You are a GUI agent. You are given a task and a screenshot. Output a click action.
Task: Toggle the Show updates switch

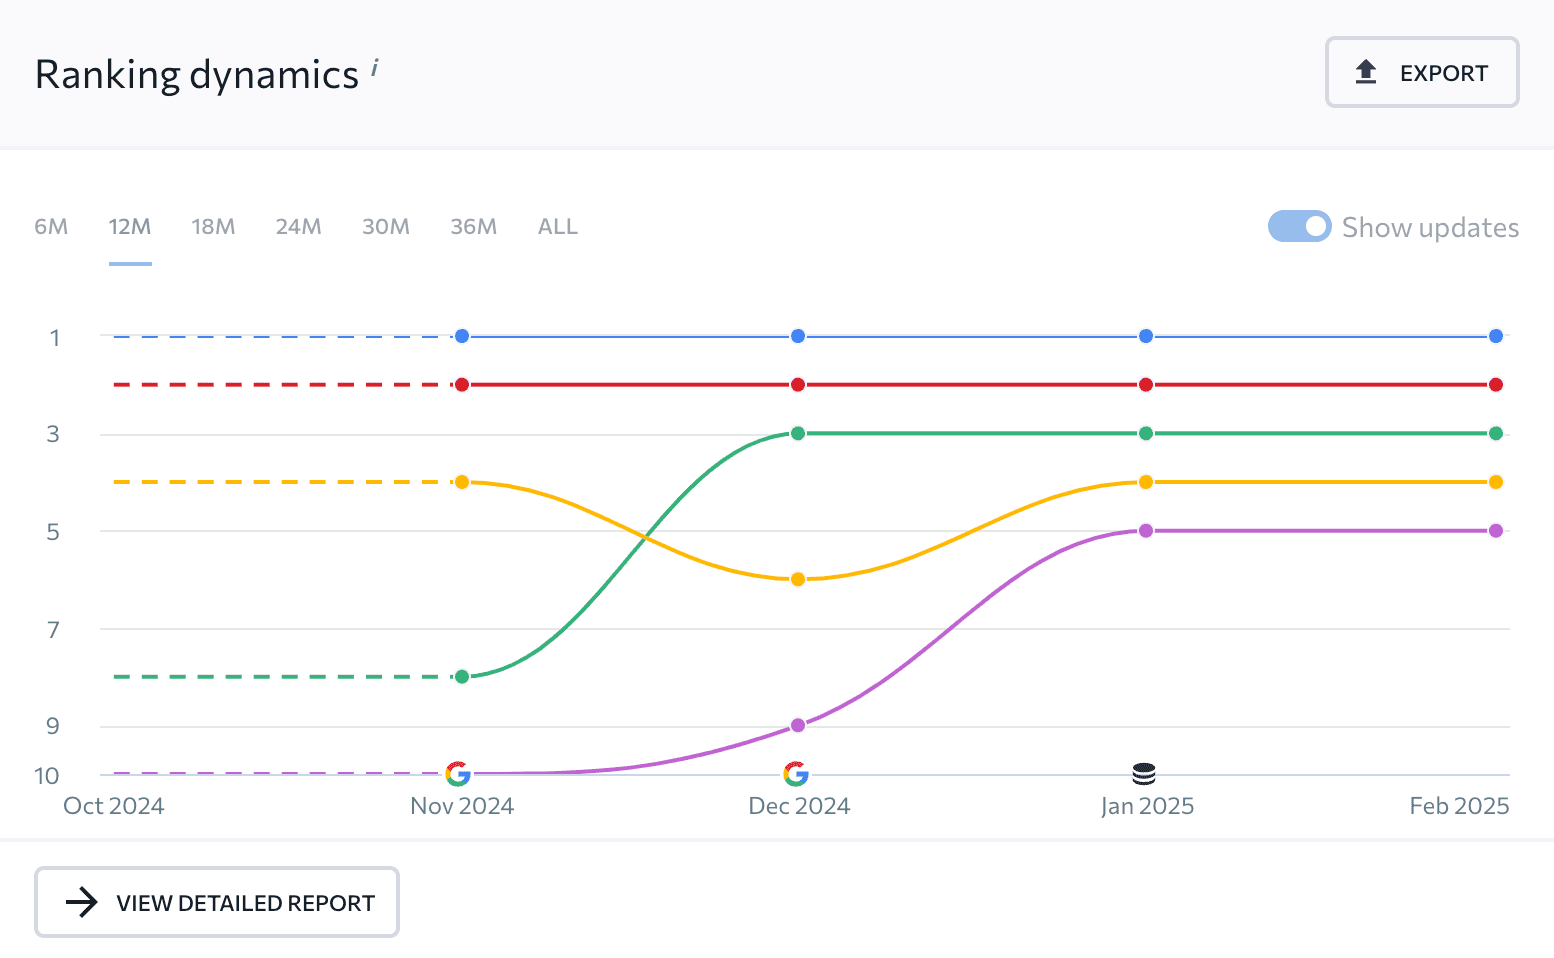[1299, 227]
